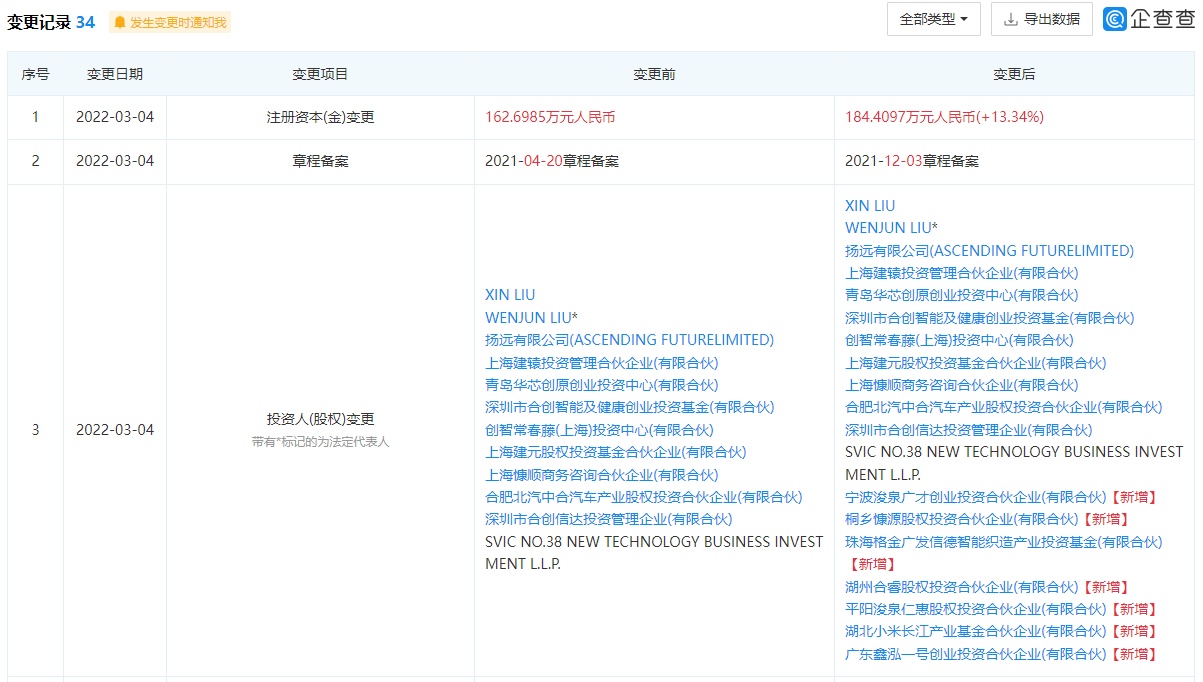Click the Qichacha logo icon
1203x682 pixels.
tap(1115, 19)
